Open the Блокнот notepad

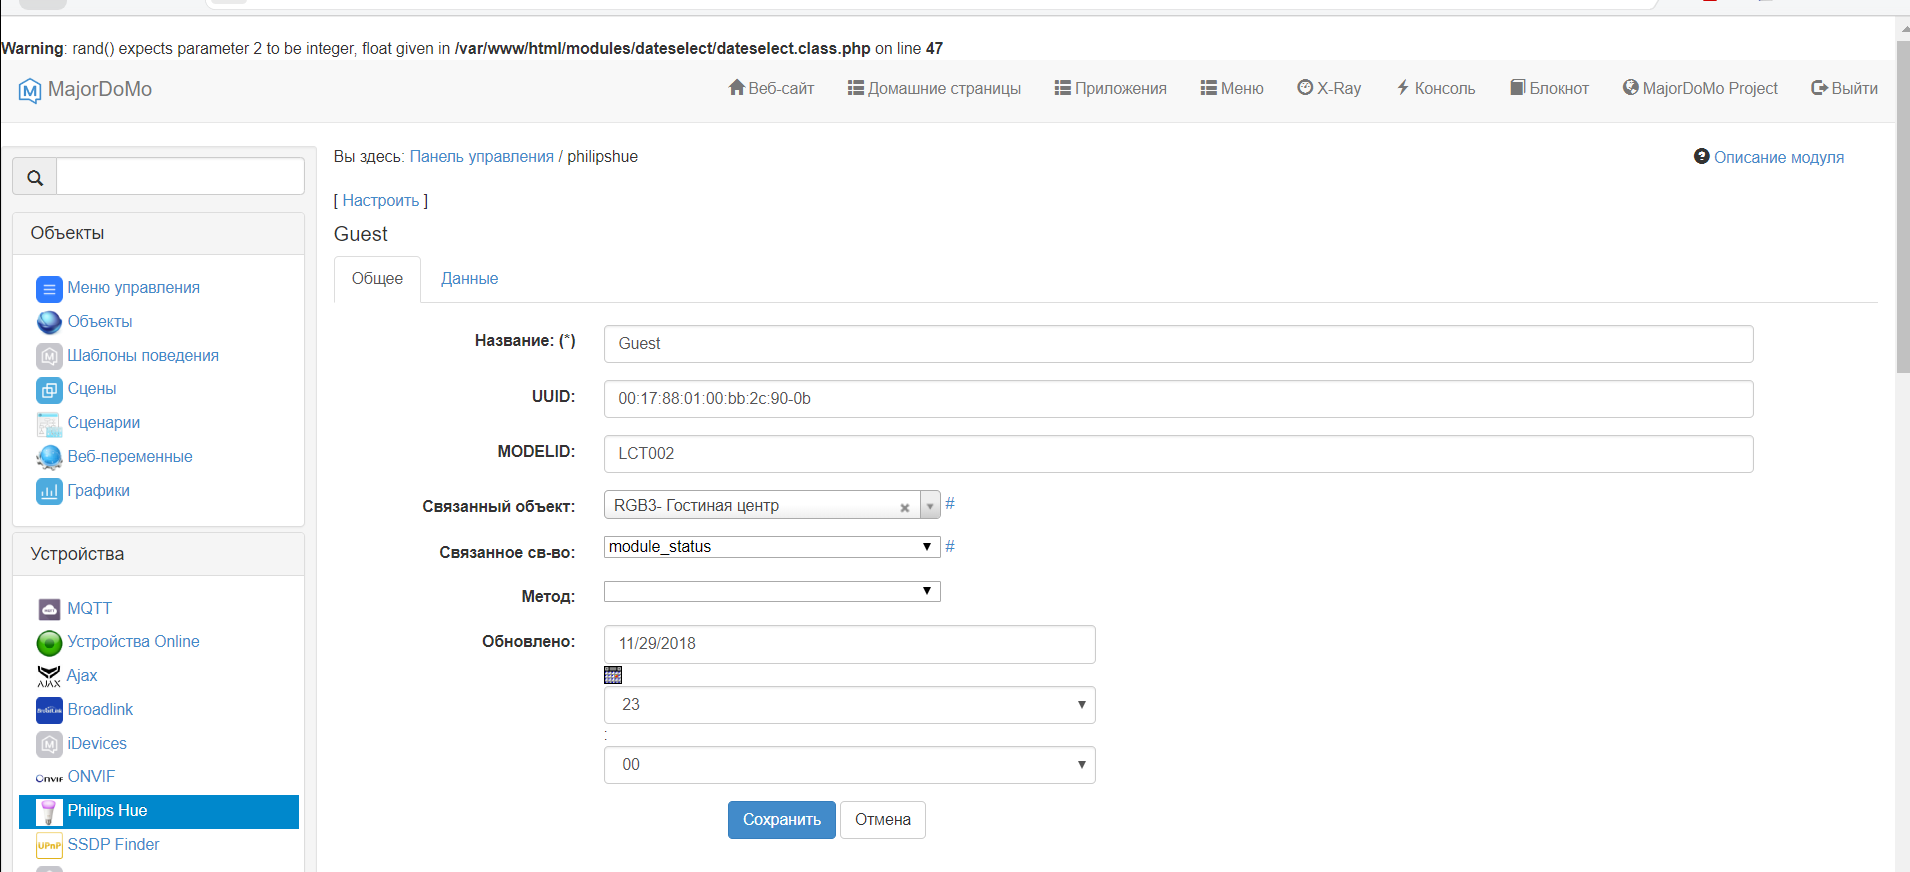pyautogui.click(x=1549, y=88)
